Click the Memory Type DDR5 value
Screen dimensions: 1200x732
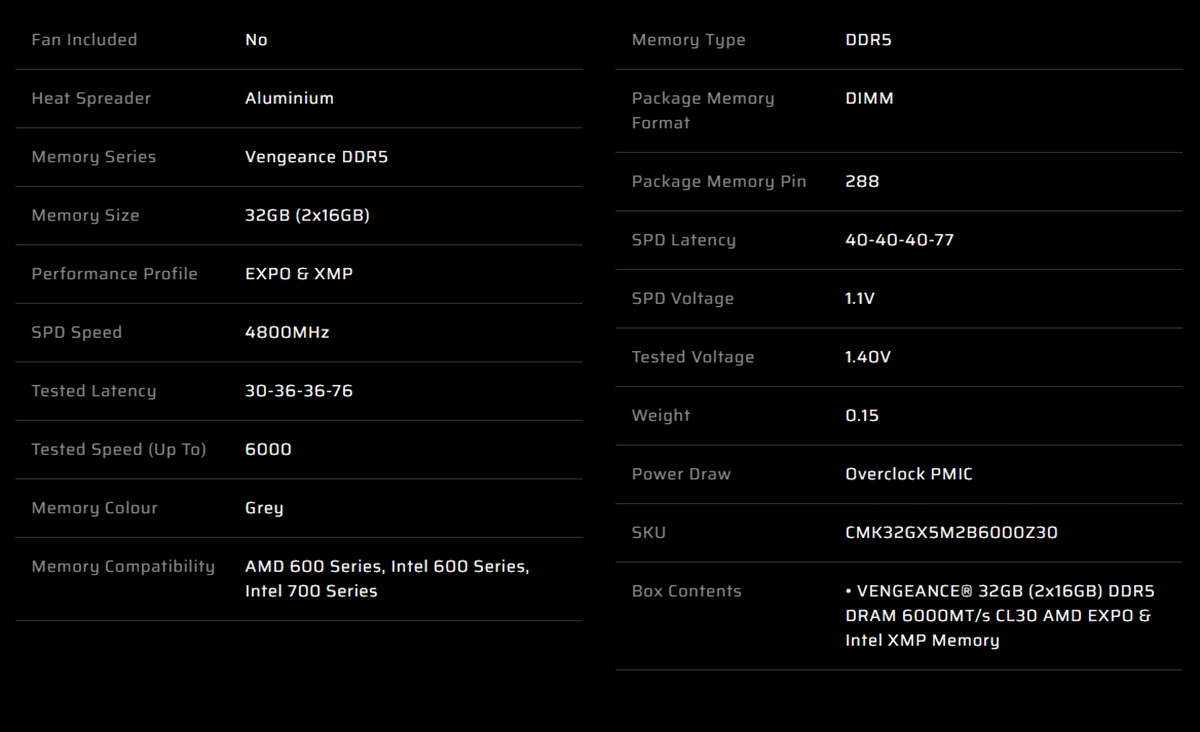click(x=868, y=40)
